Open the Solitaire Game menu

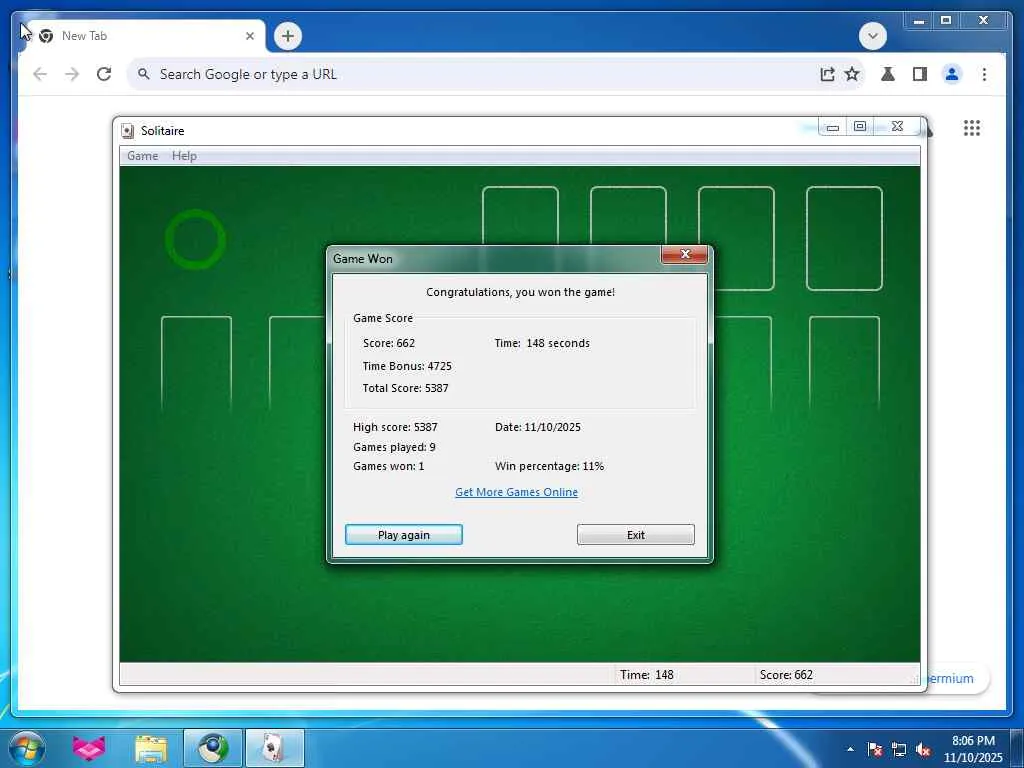point(142,155)
